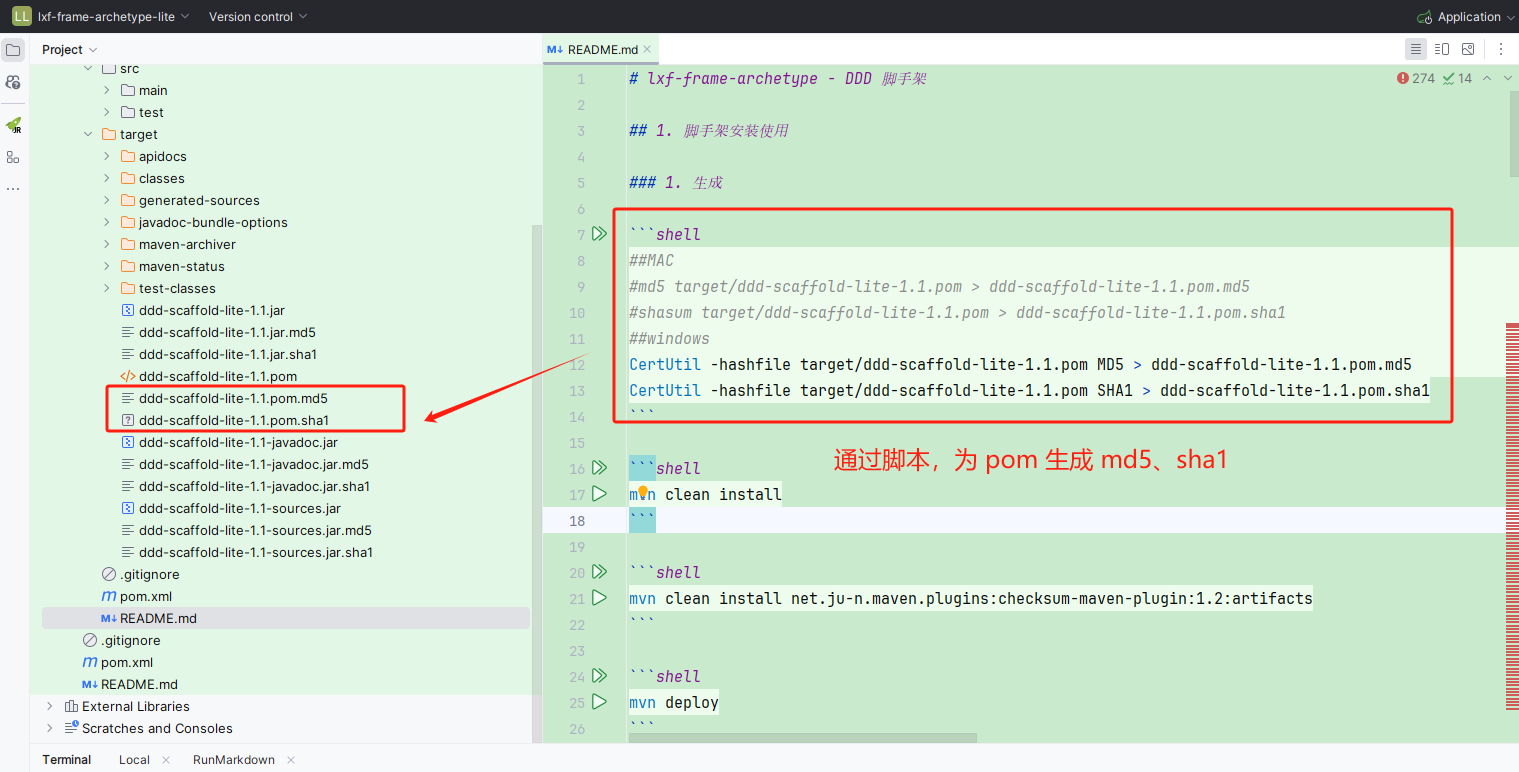Select ddd-scaffold-lite-1.1-javadoc.jar.sha1 file

point(245,486)
